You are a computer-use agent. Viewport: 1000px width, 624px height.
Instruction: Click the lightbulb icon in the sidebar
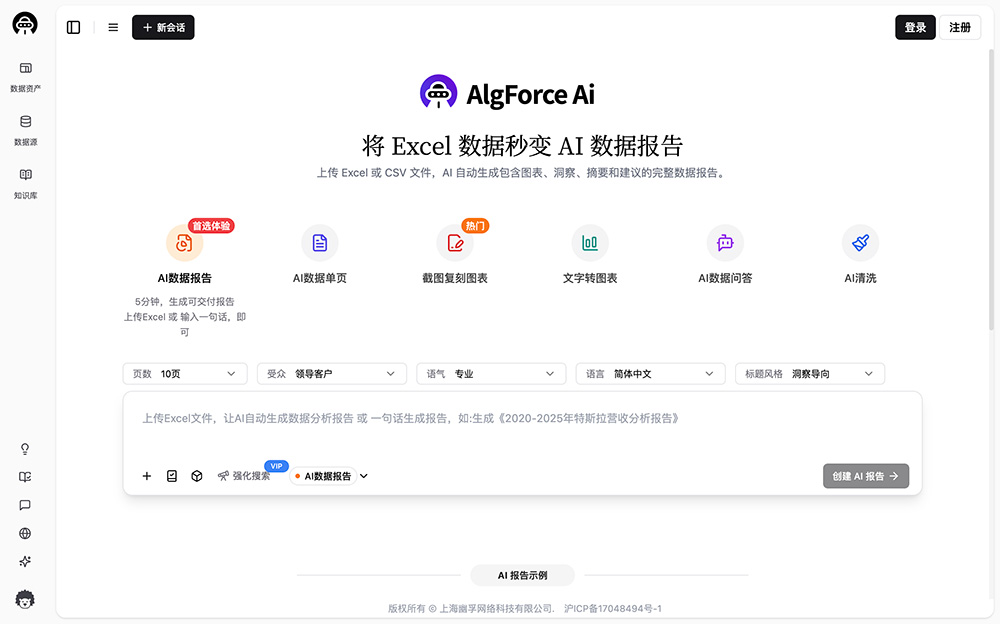click(x=25, y=449)
